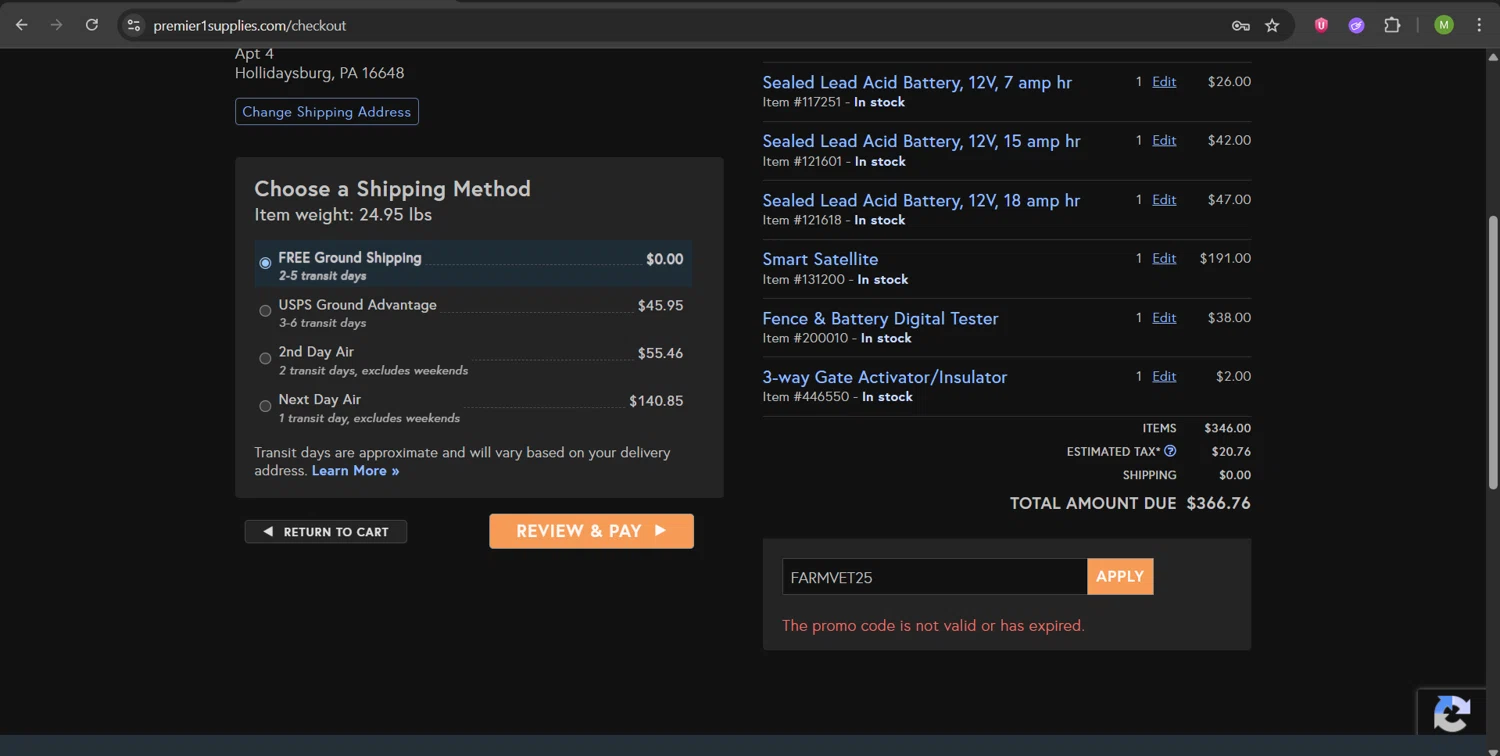Open the pink shield extension icon

[1321, 25]
